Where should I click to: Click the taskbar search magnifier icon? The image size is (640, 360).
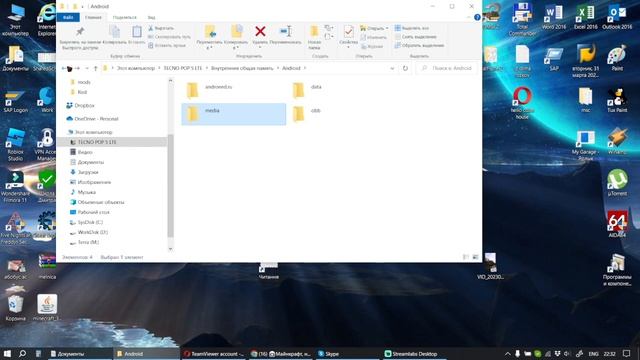[22, 353]
